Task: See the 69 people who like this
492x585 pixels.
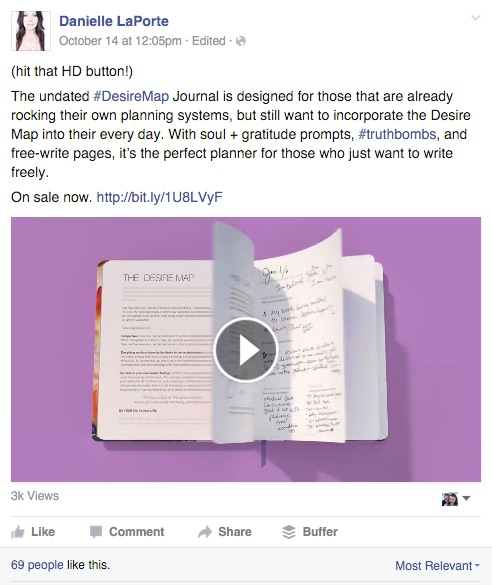Action: click(x=37, y=565)
